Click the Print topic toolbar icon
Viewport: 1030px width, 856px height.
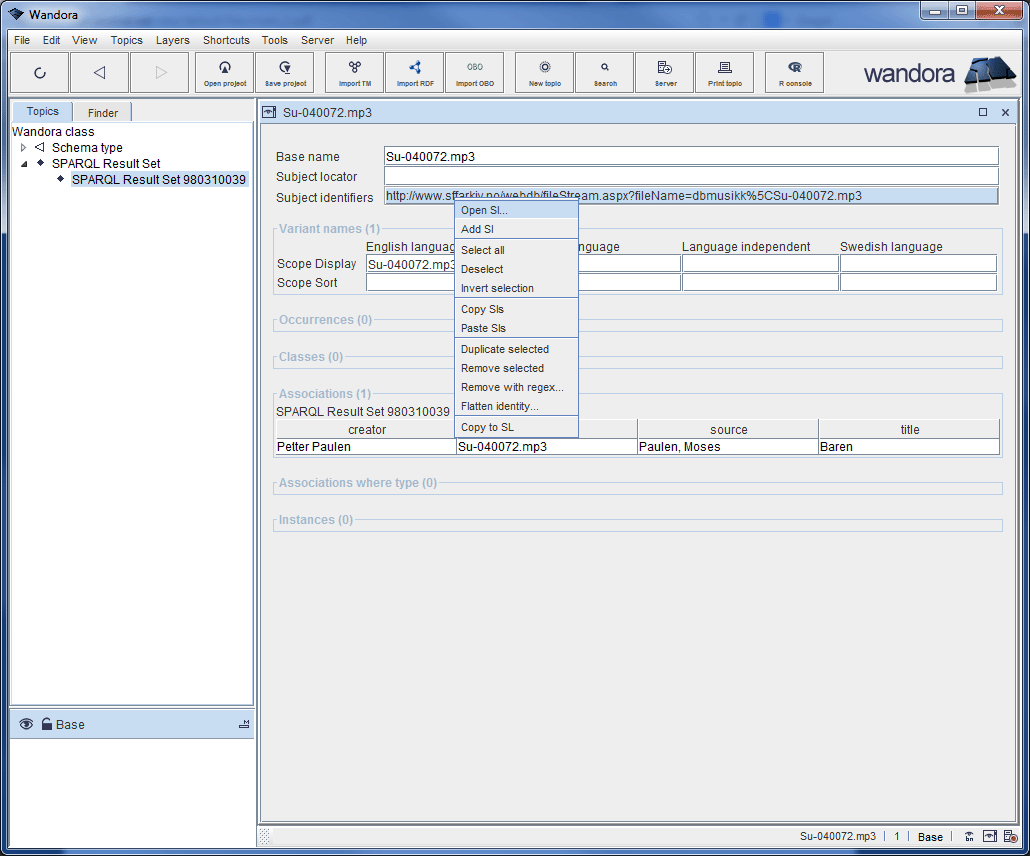tap(724, 72)
